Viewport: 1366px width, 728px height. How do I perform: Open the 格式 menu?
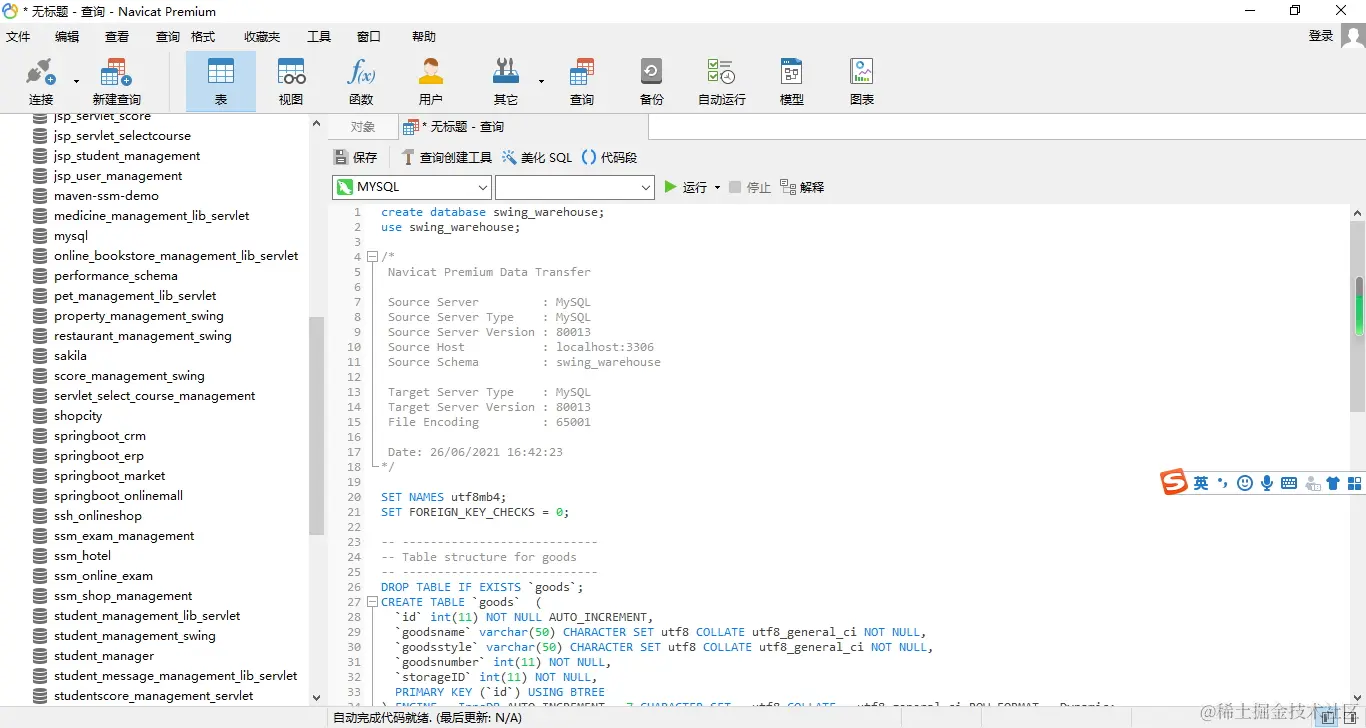point(203,36)
